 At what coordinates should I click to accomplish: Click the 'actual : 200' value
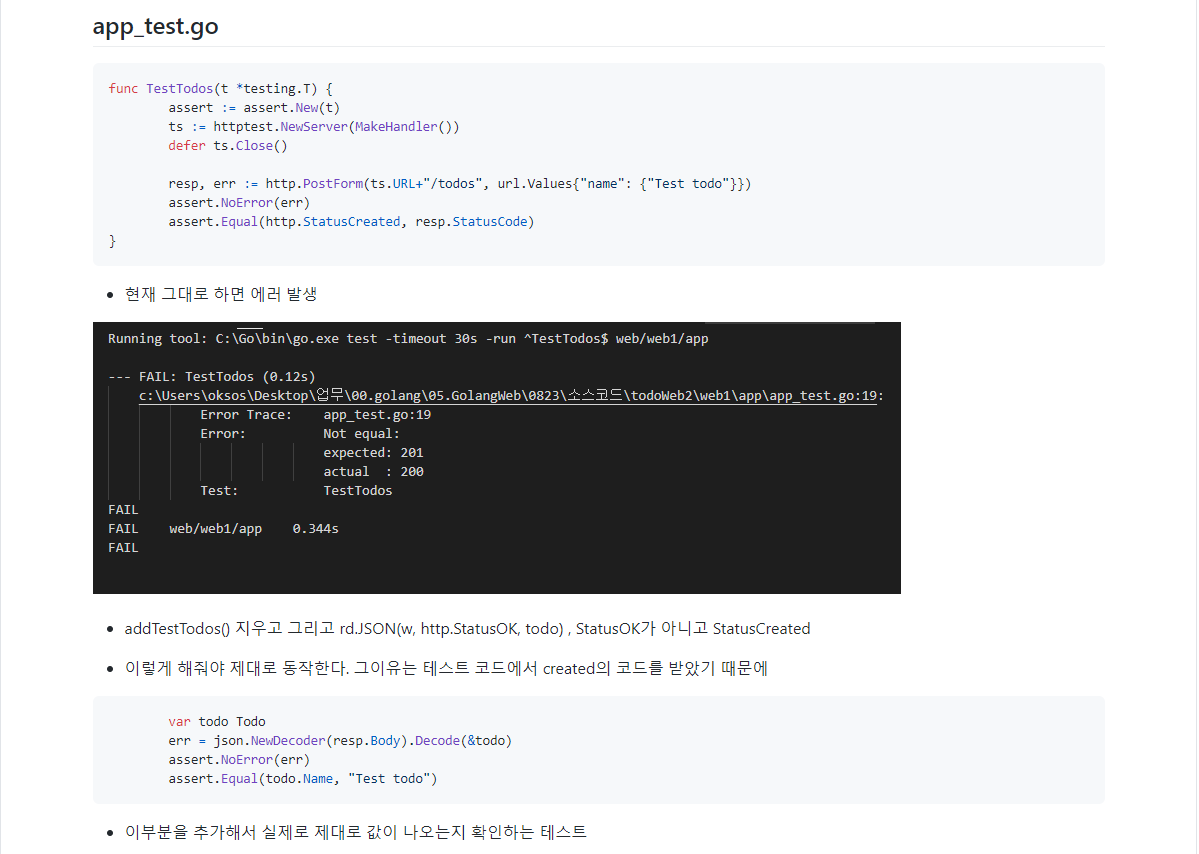[x=373, y=472]
